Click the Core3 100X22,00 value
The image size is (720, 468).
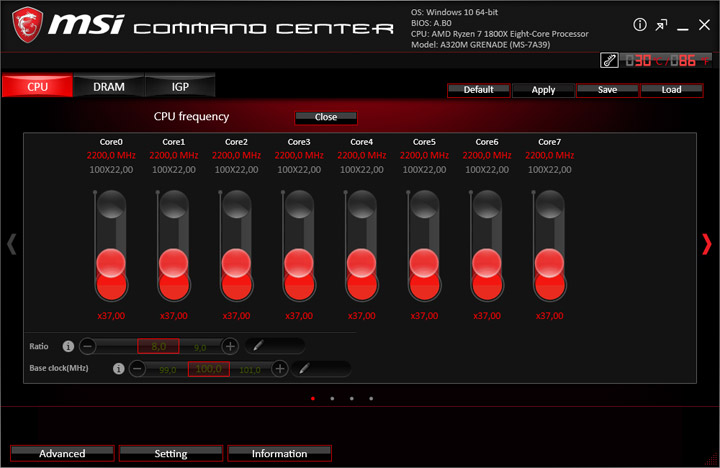click(299, 169)
